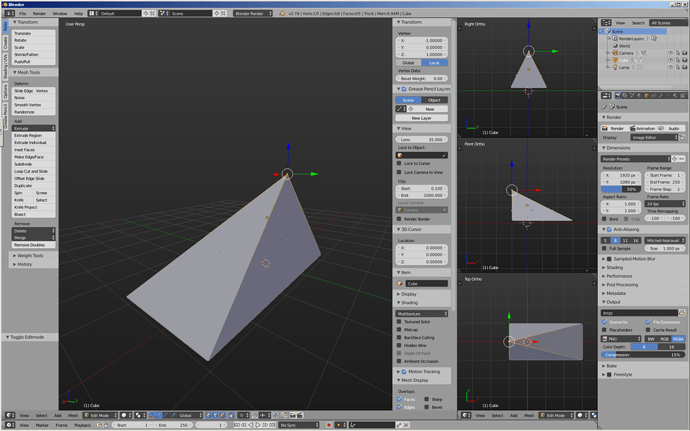The width and height of the screenshot is (690, 431).
Task: Enable Backface Culling checkbox
Action: 399,338
